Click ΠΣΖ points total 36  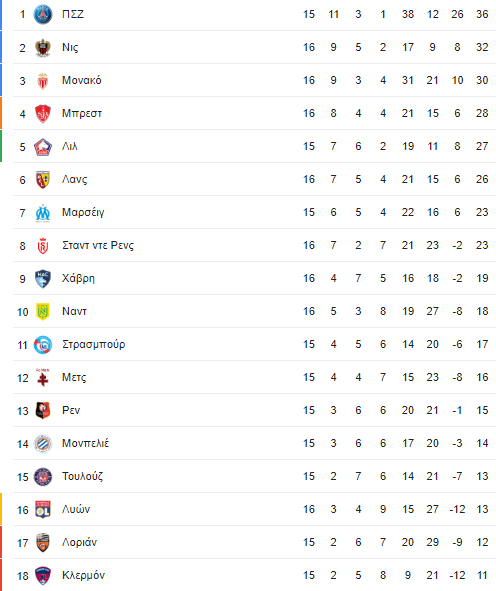tap(482, 14)
